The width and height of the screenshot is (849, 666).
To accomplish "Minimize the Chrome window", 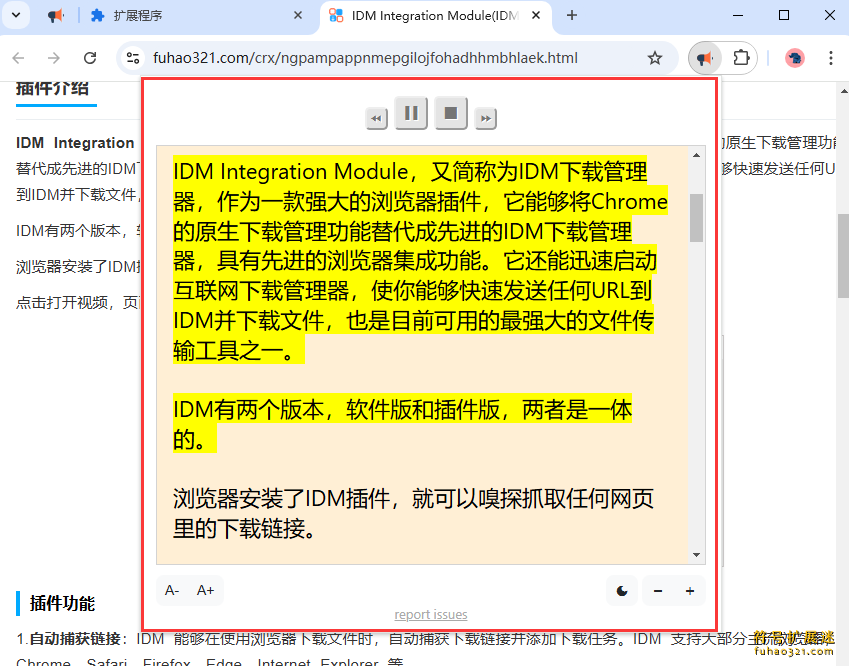I will click(737, 16).
